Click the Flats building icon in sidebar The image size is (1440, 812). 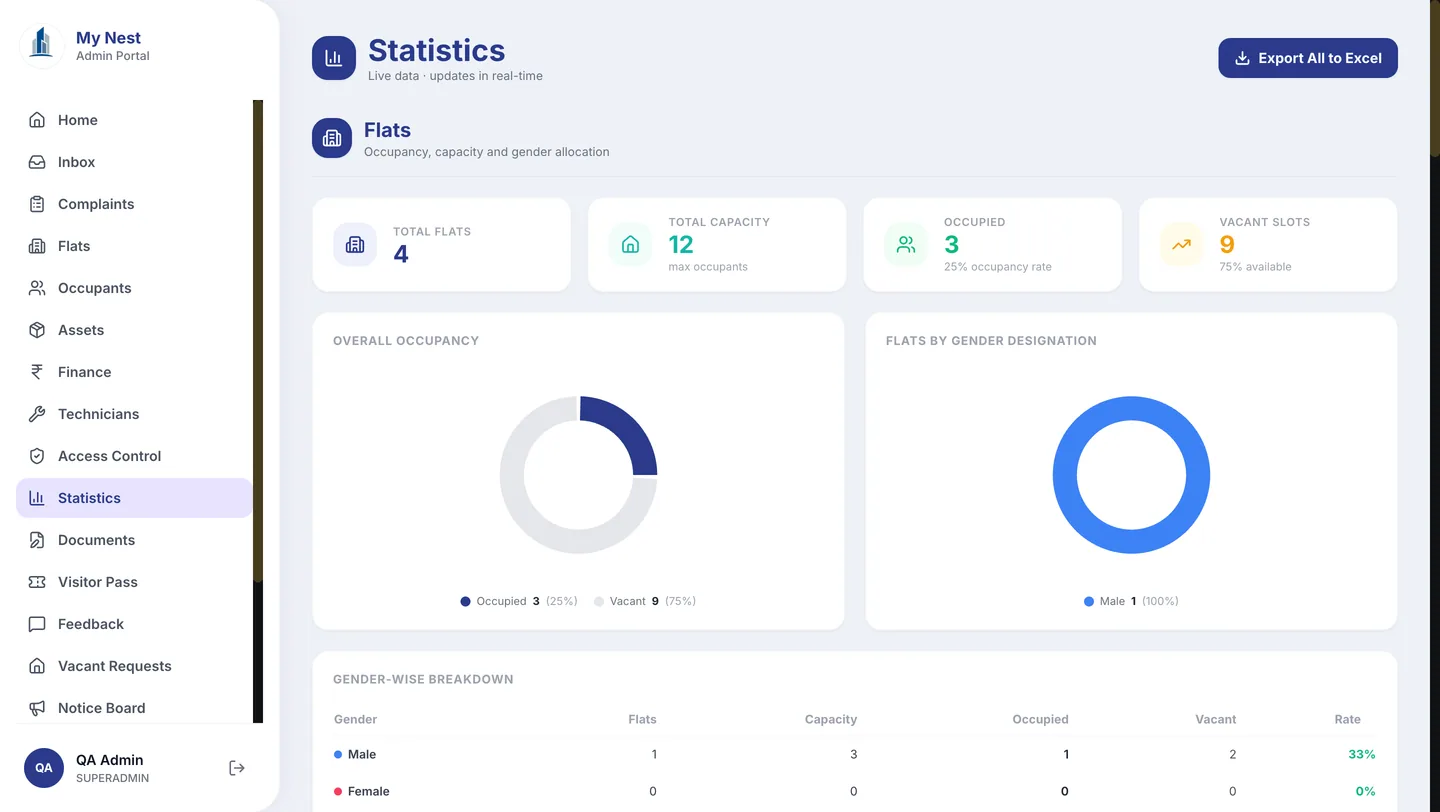pyautogui.click(x=37, y=246)
